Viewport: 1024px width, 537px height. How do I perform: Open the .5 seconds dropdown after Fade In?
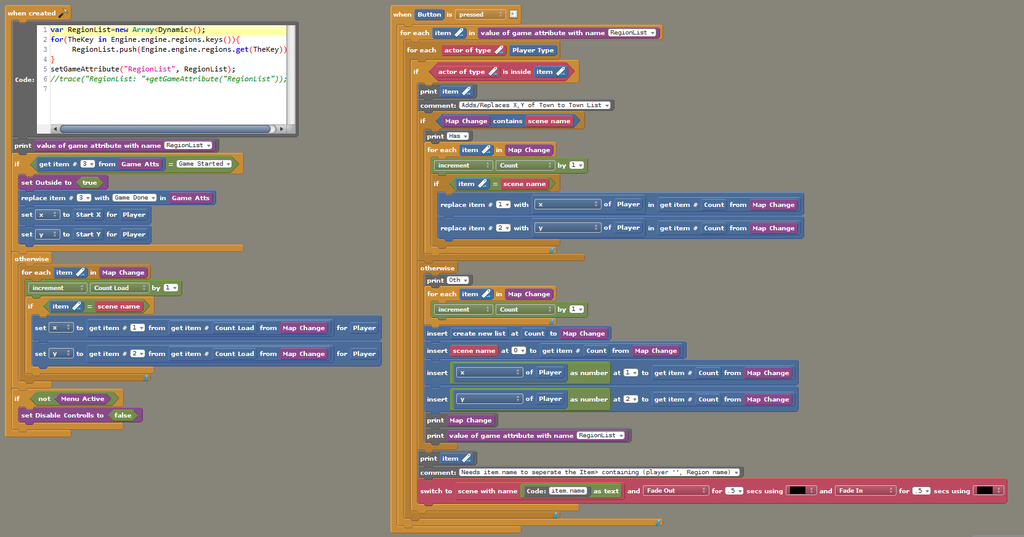(921, 491)
